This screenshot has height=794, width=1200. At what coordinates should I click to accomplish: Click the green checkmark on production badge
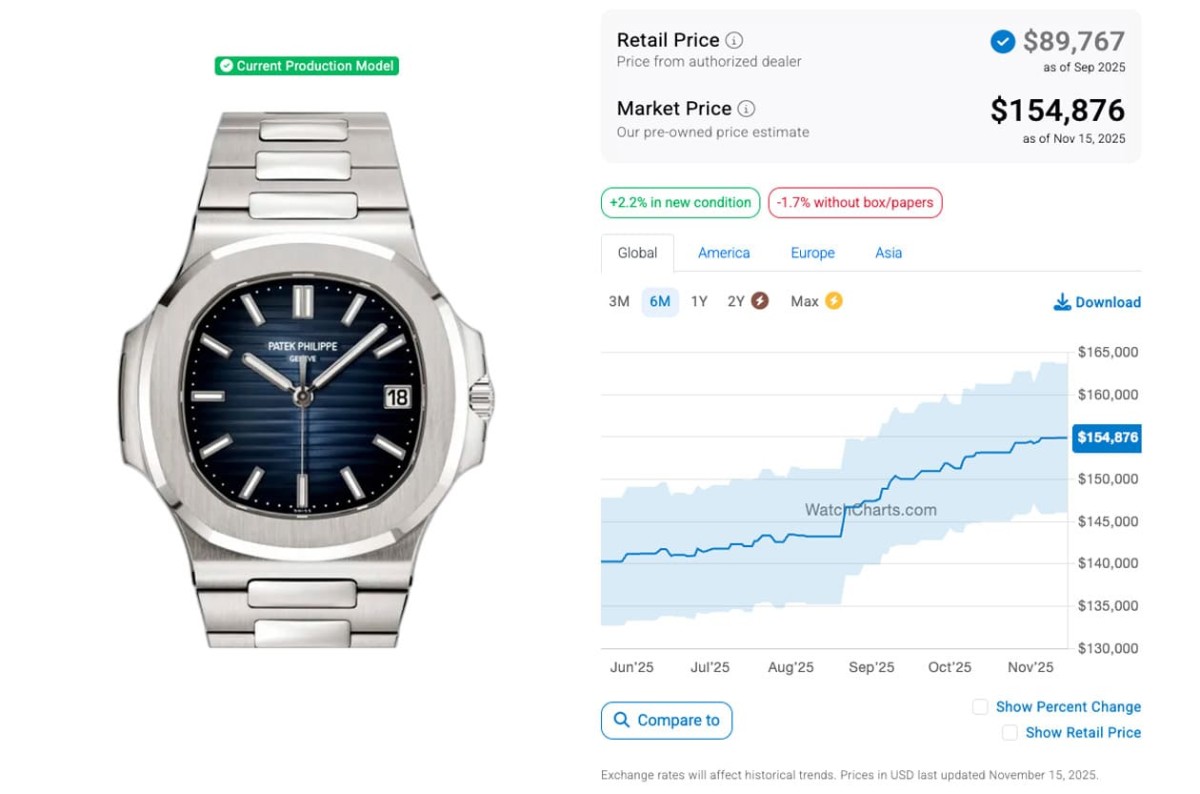tap(226, 66)
